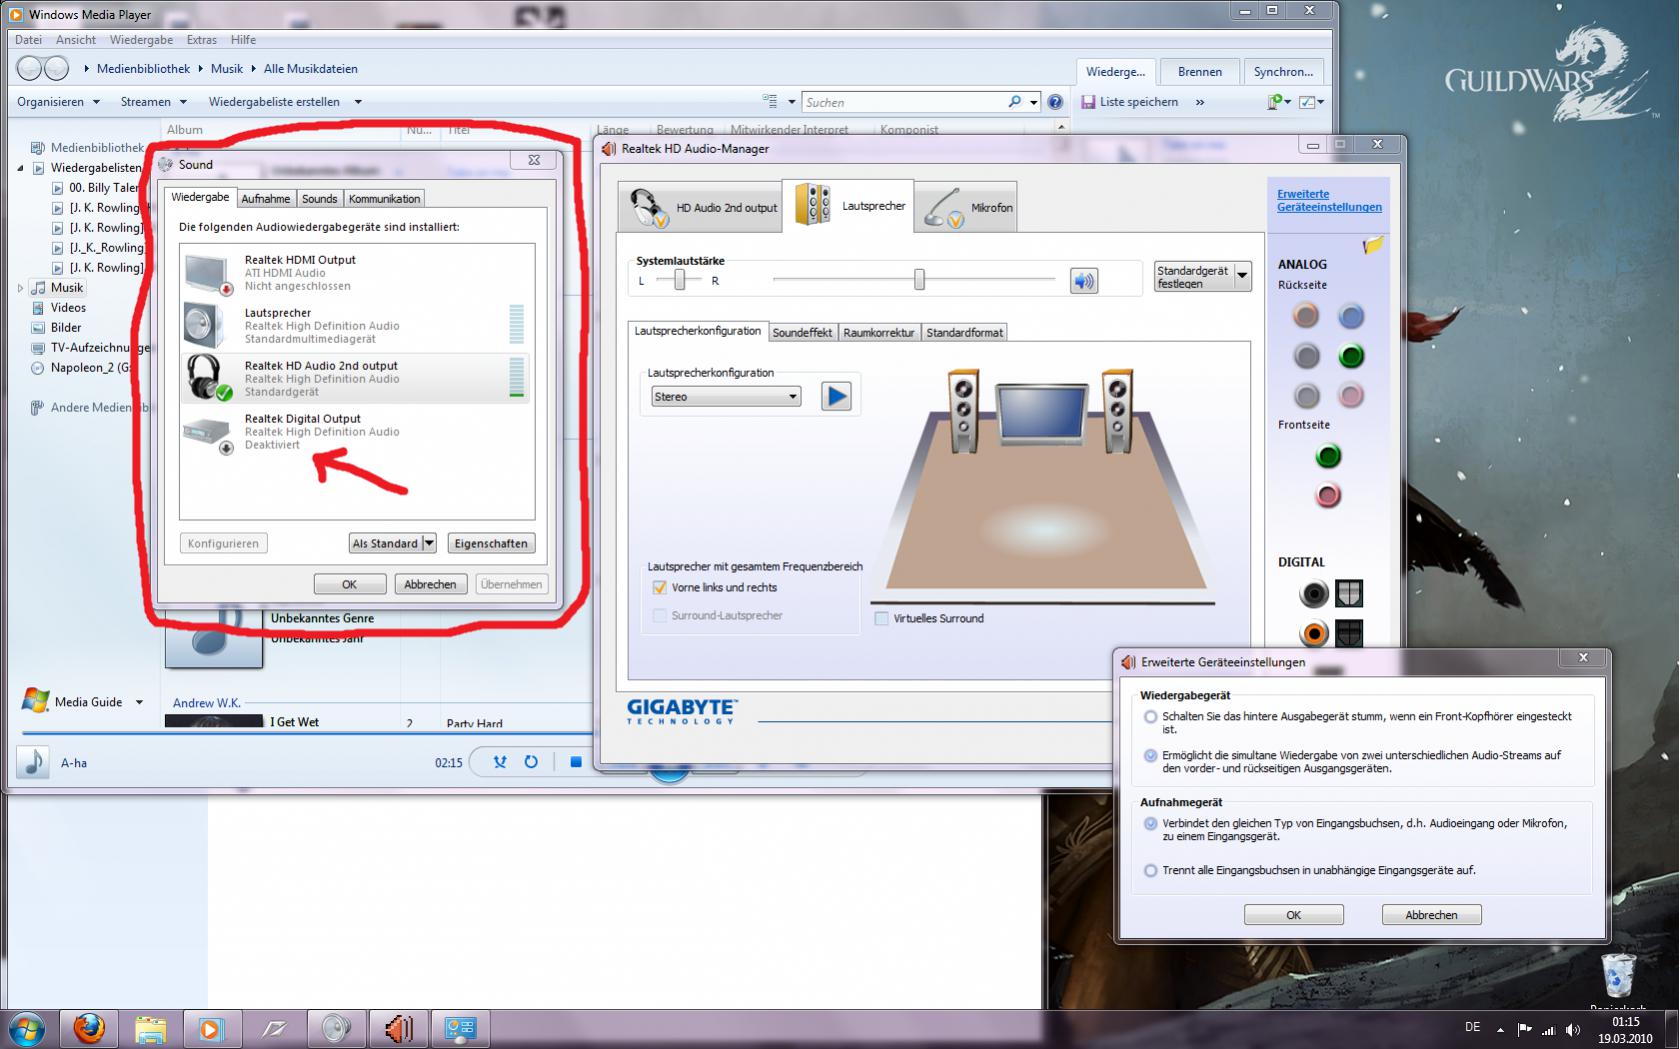This screenshot has height=1049, width=1680.
Task: Open the Erweiterte Geräteeinstellungen link
Action: pyautogui.click(x=1329, y=200)
